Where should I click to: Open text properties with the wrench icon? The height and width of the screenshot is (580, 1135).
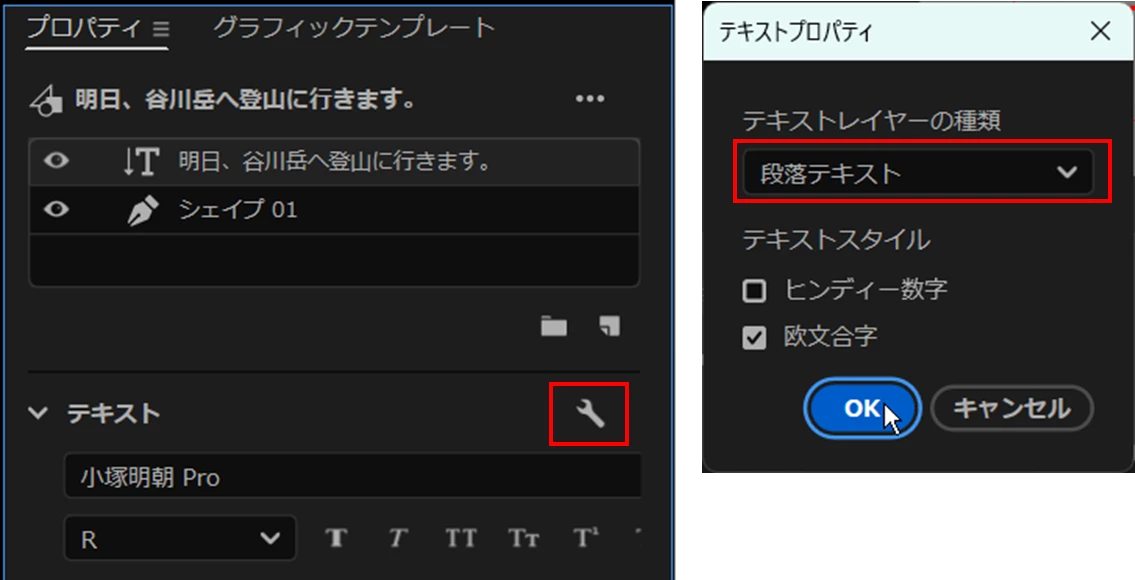tap(589, 414)
